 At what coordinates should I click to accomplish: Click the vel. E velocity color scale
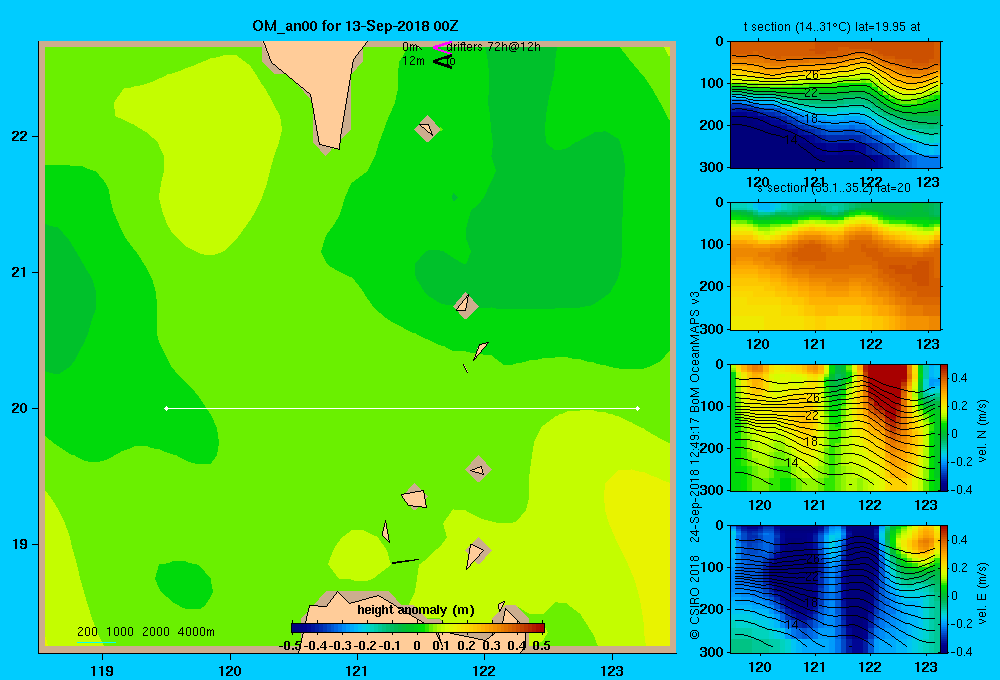point(944,589)
